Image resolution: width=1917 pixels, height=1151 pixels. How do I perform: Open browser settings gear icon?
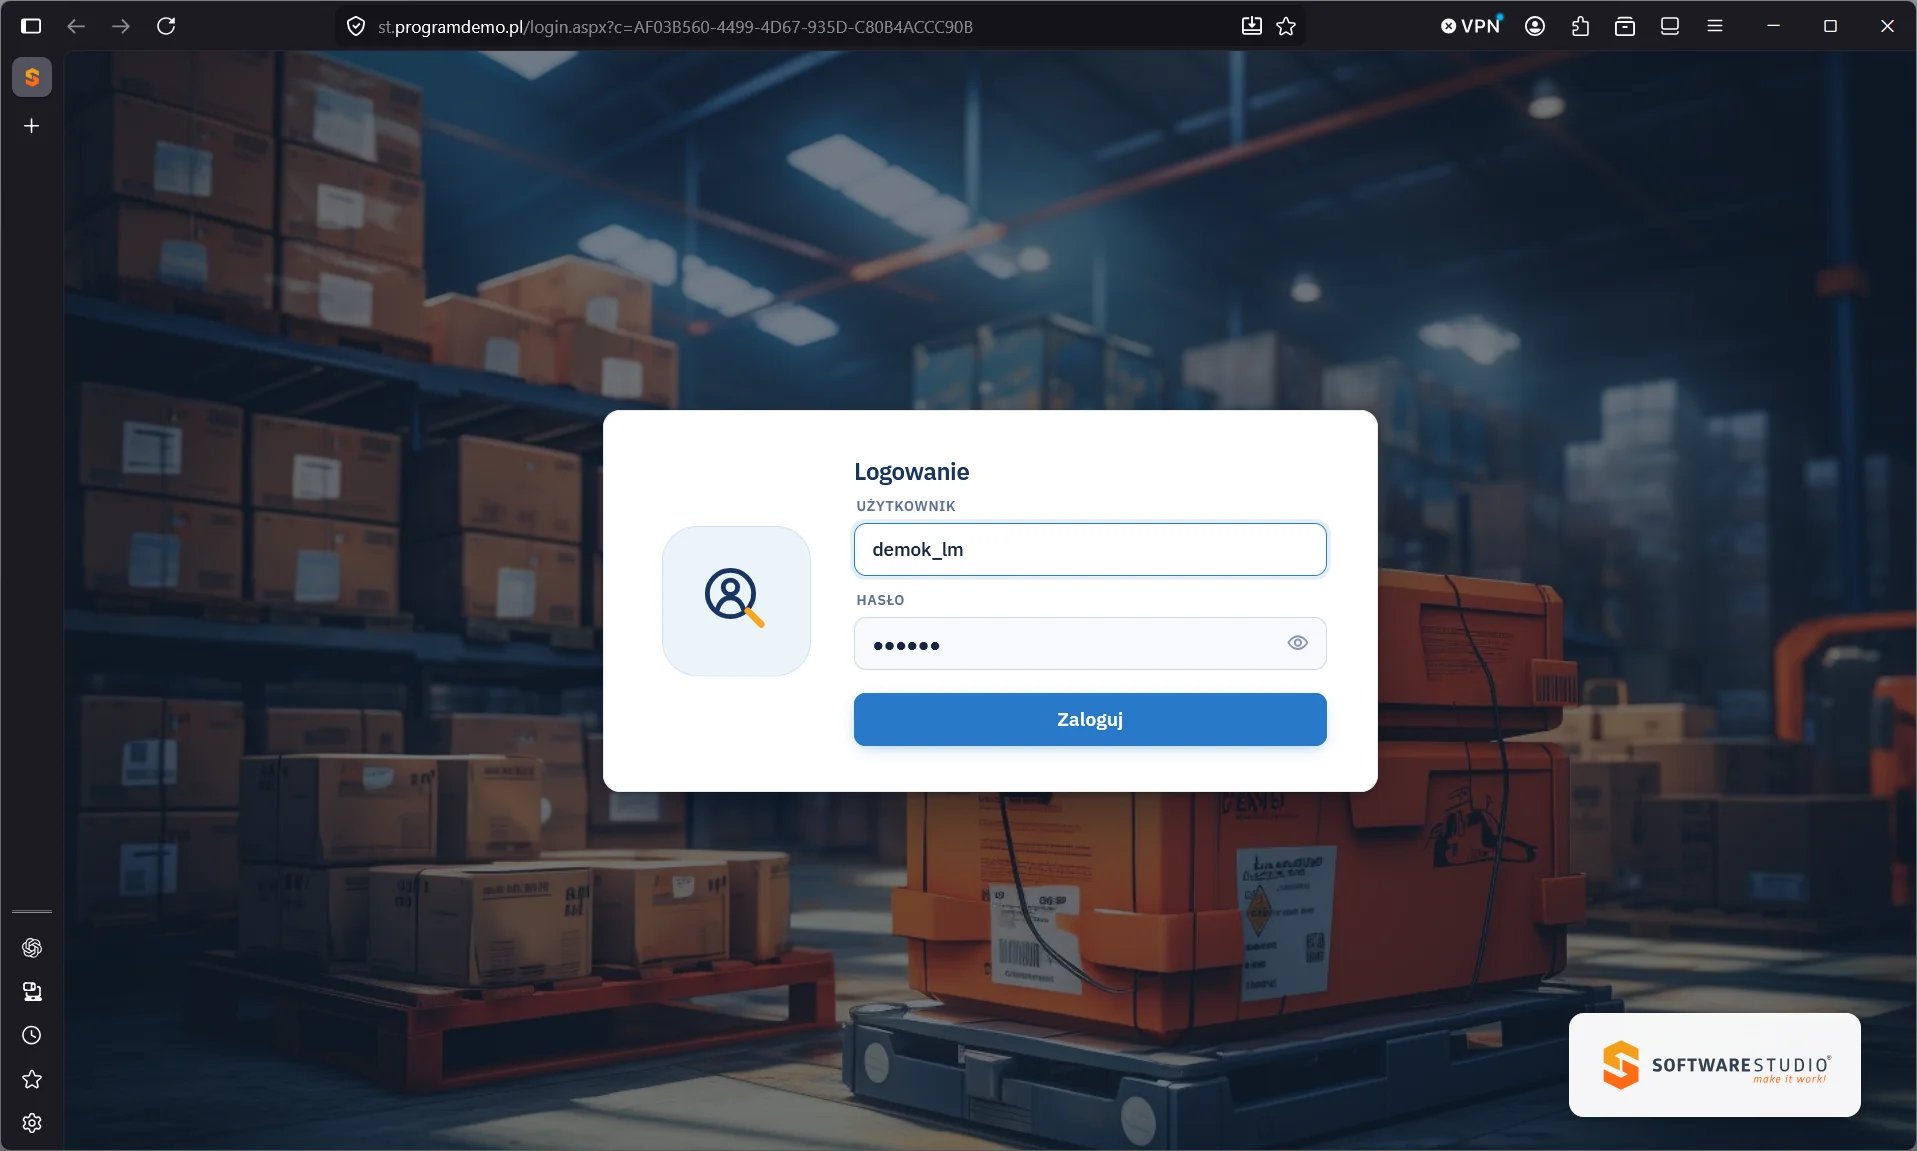click(x=32, y=1123)
